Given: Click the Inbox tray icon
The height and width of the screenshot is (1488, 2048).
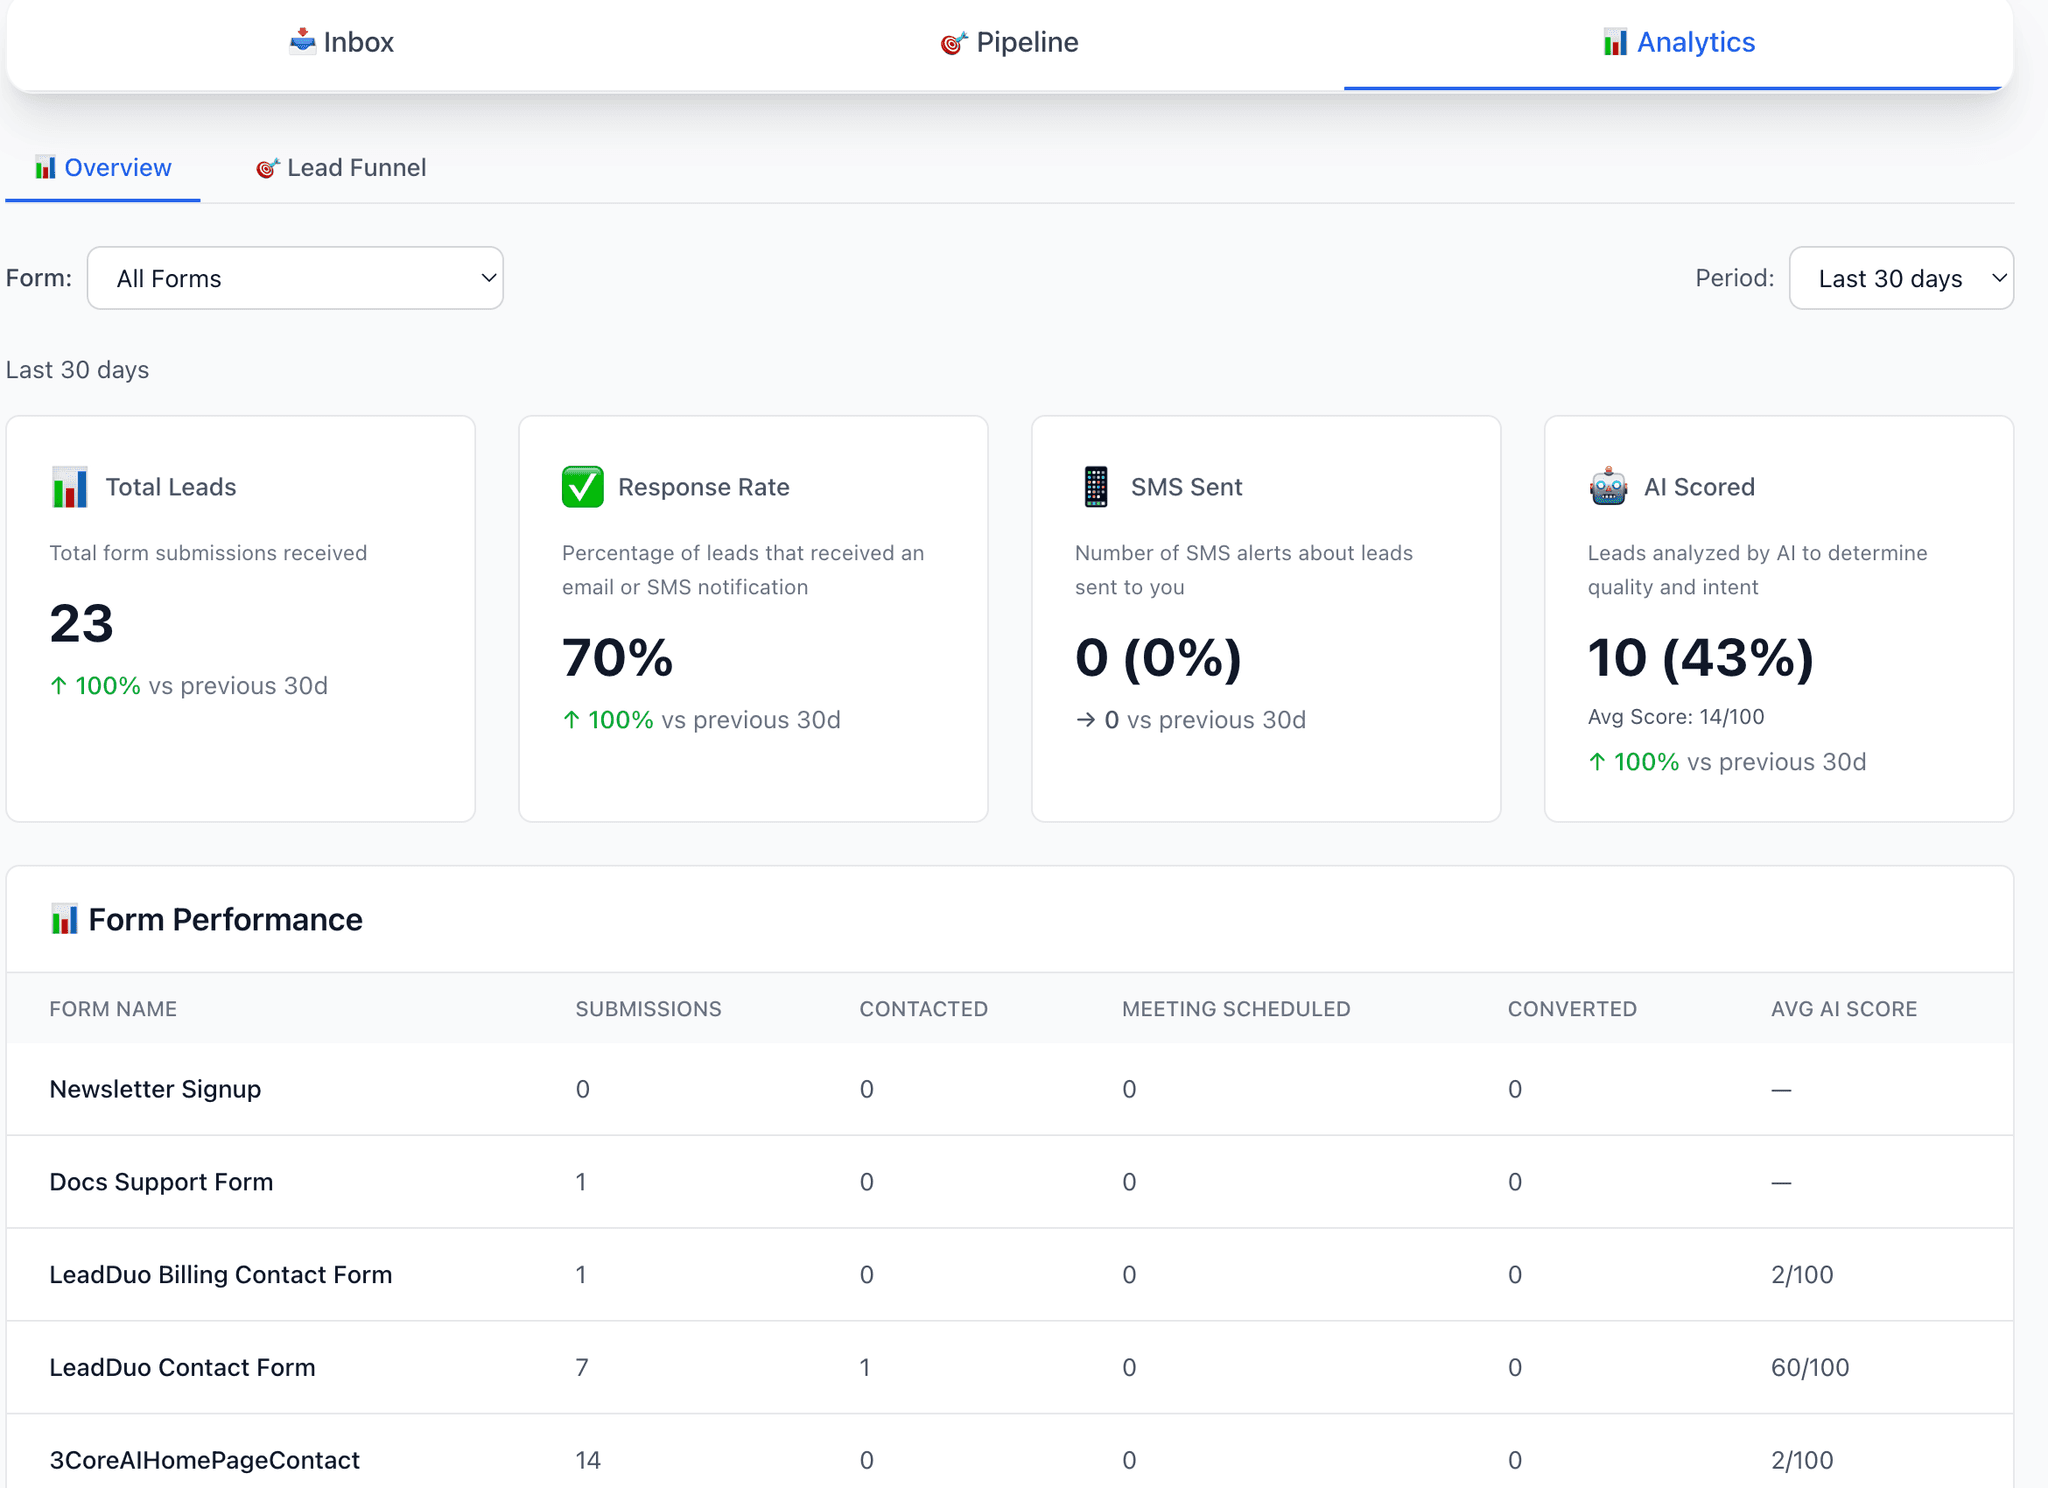Looking at the screenshot, I should coord(303,42).
